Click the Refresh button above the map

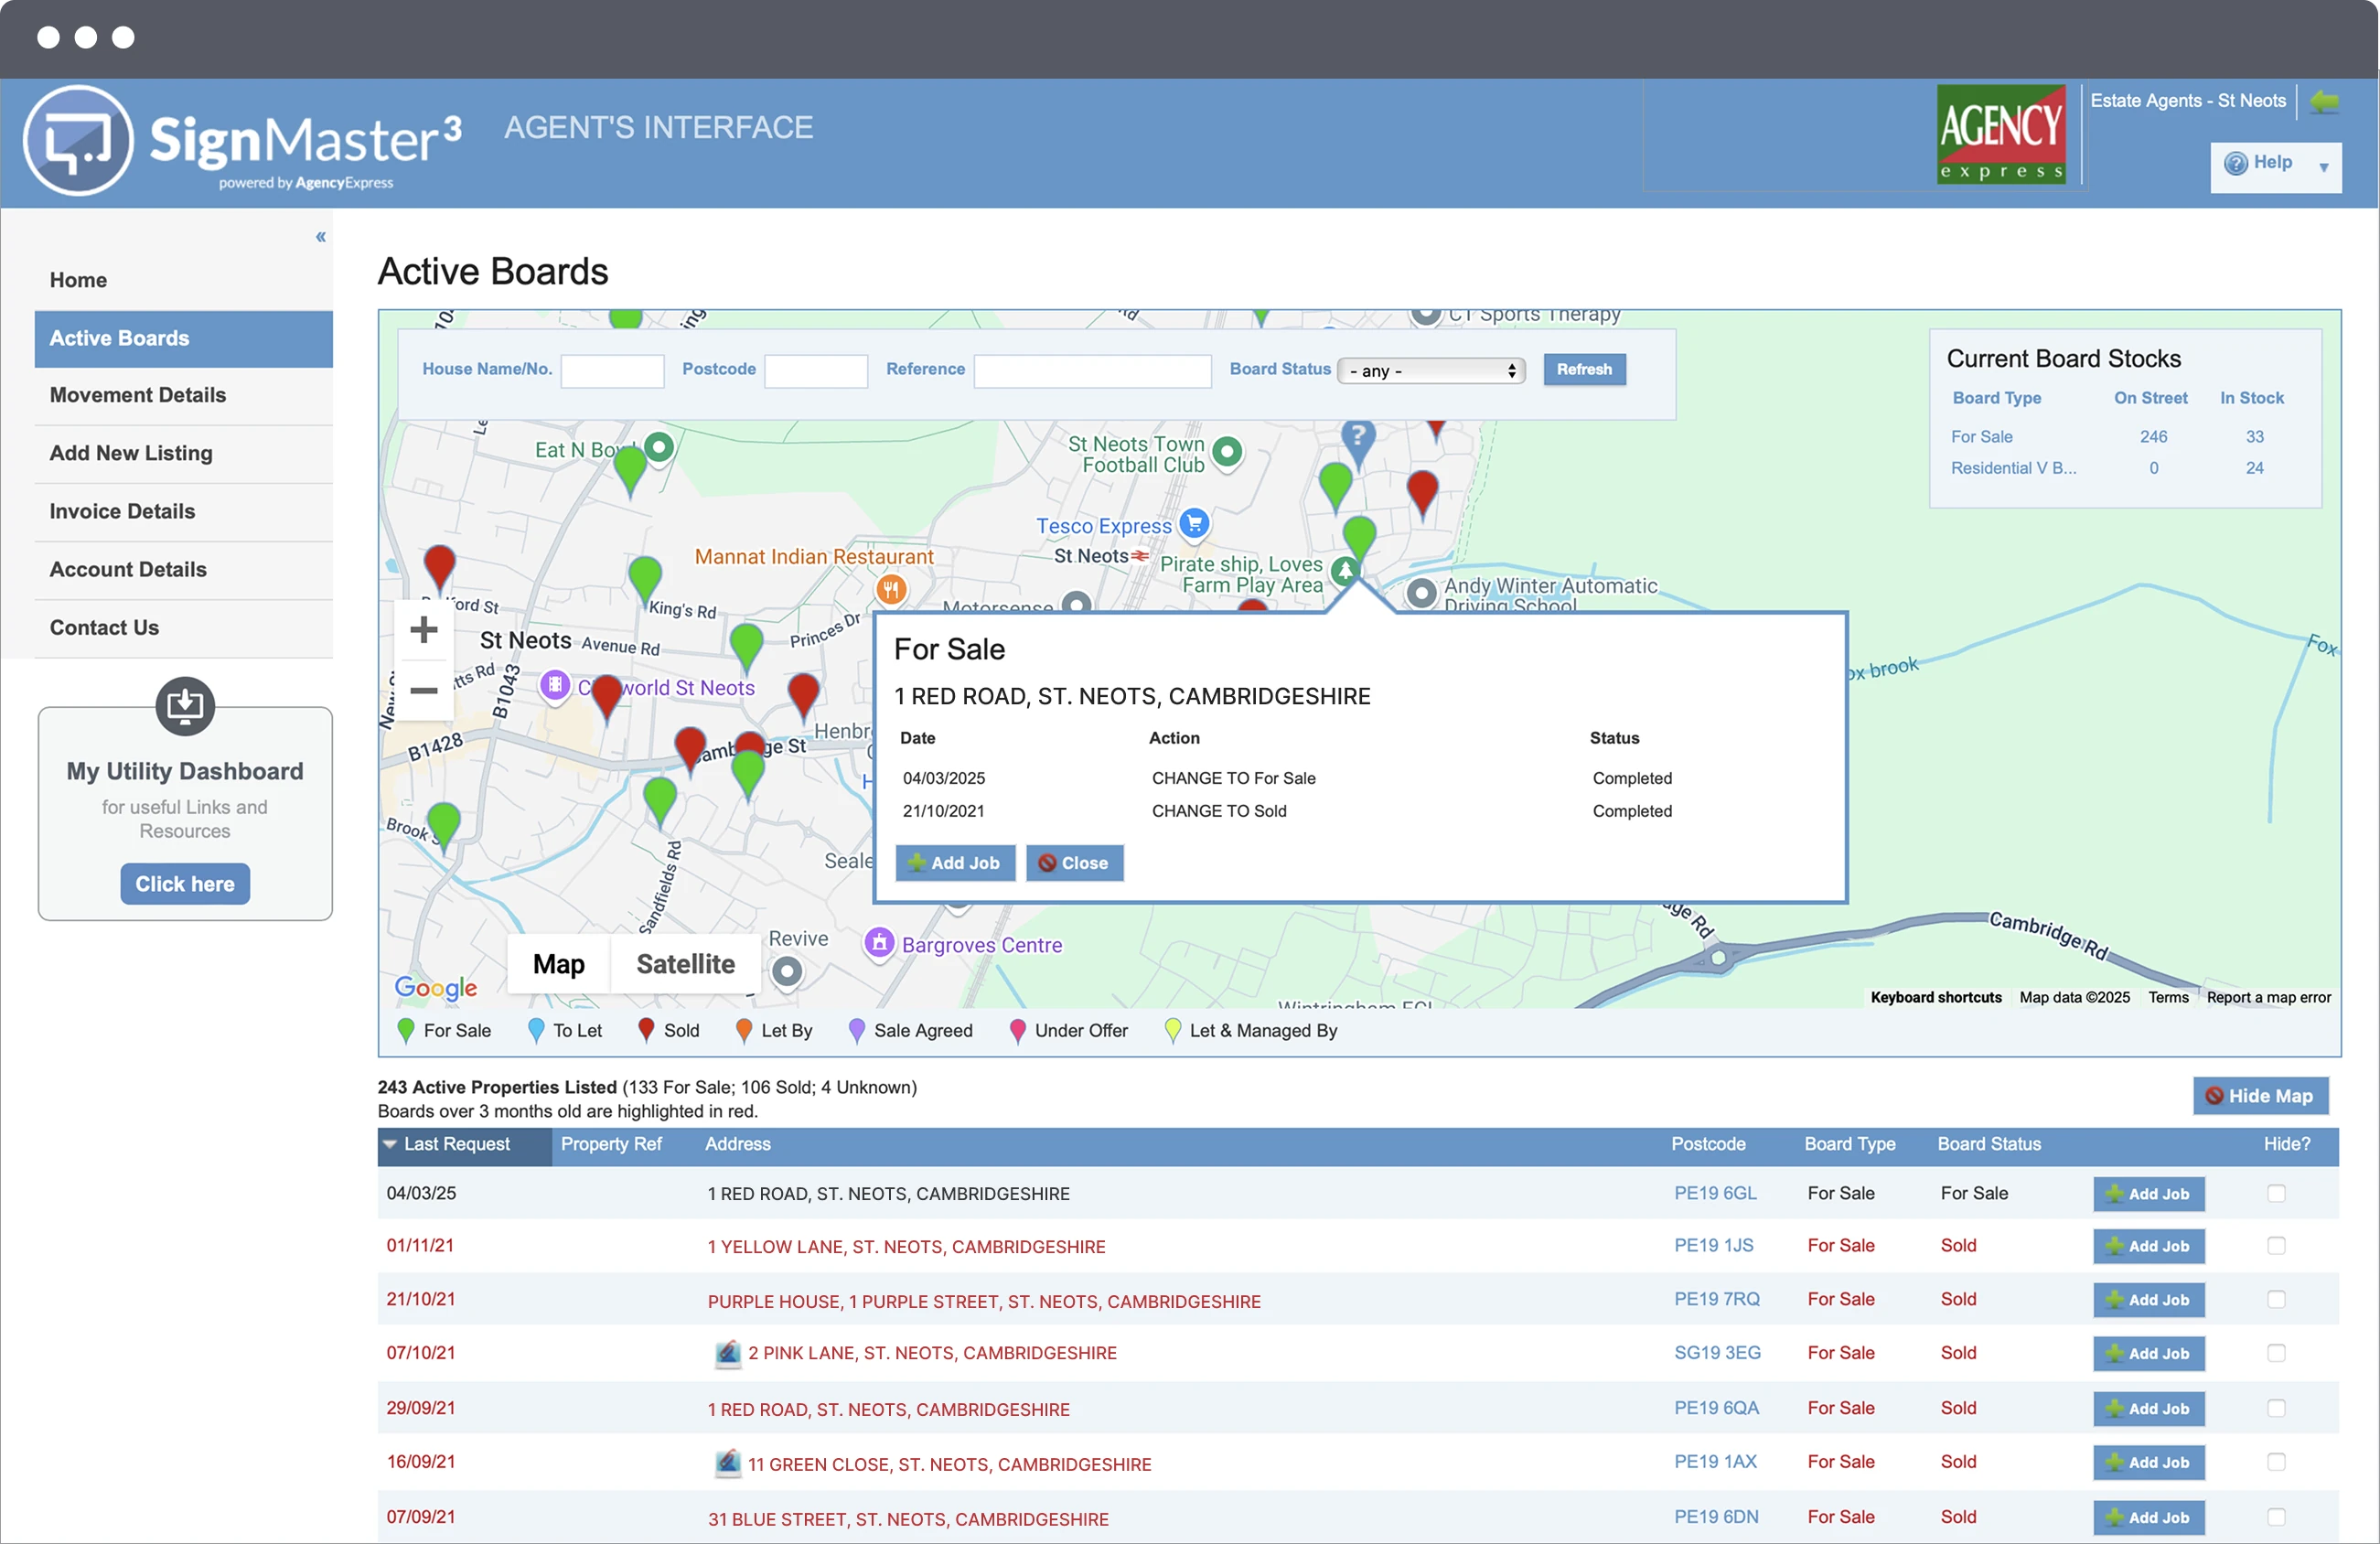1584,369
